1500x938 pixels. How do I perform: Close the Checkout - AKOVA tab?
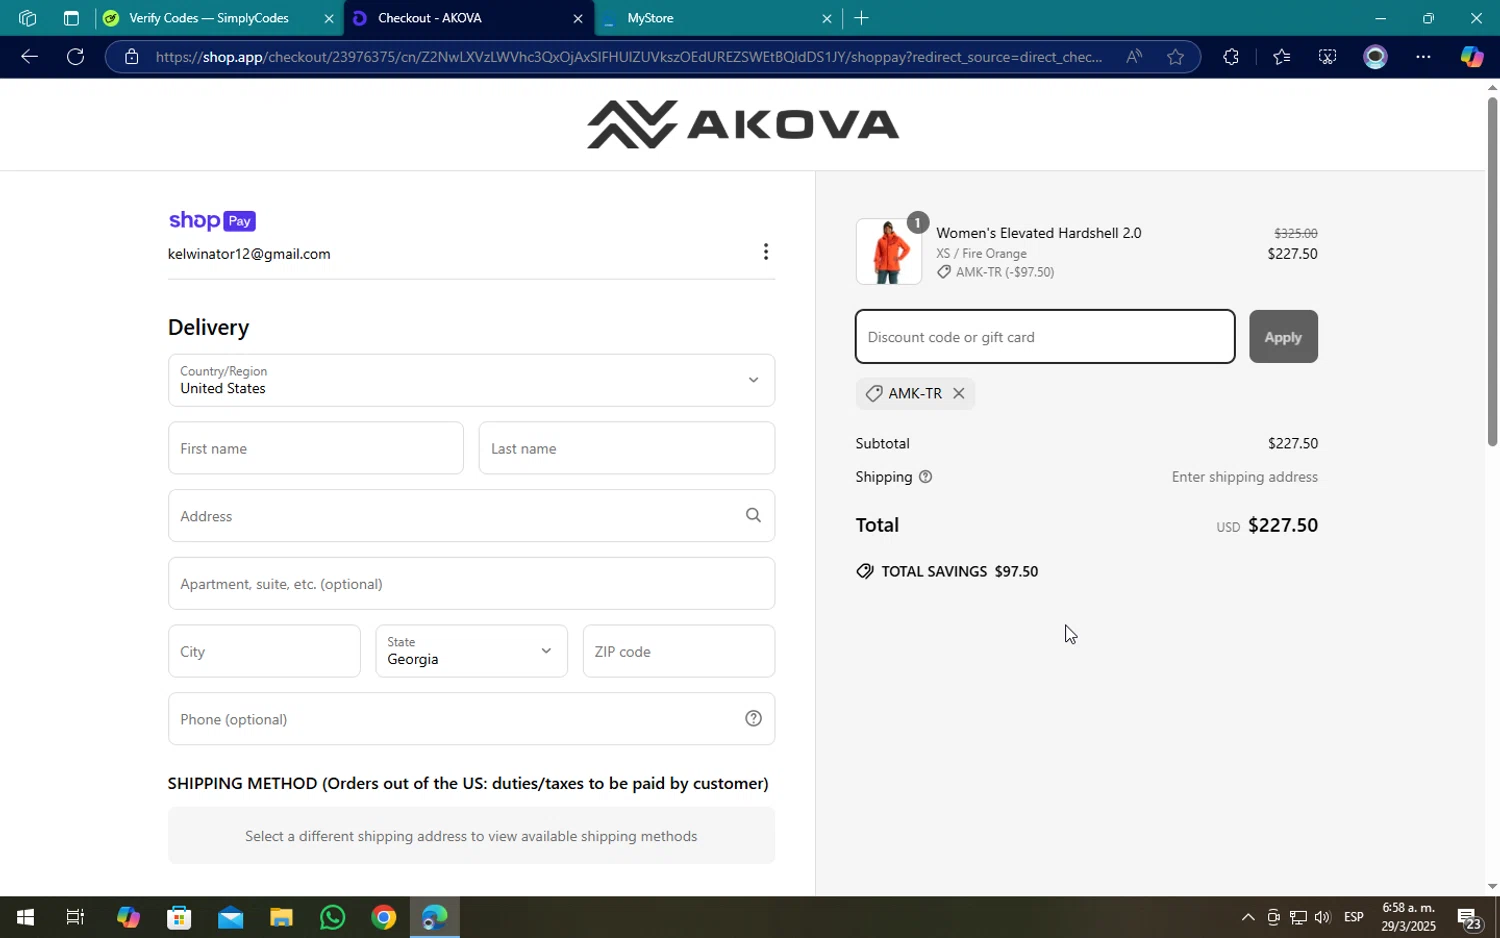[577, 18]
